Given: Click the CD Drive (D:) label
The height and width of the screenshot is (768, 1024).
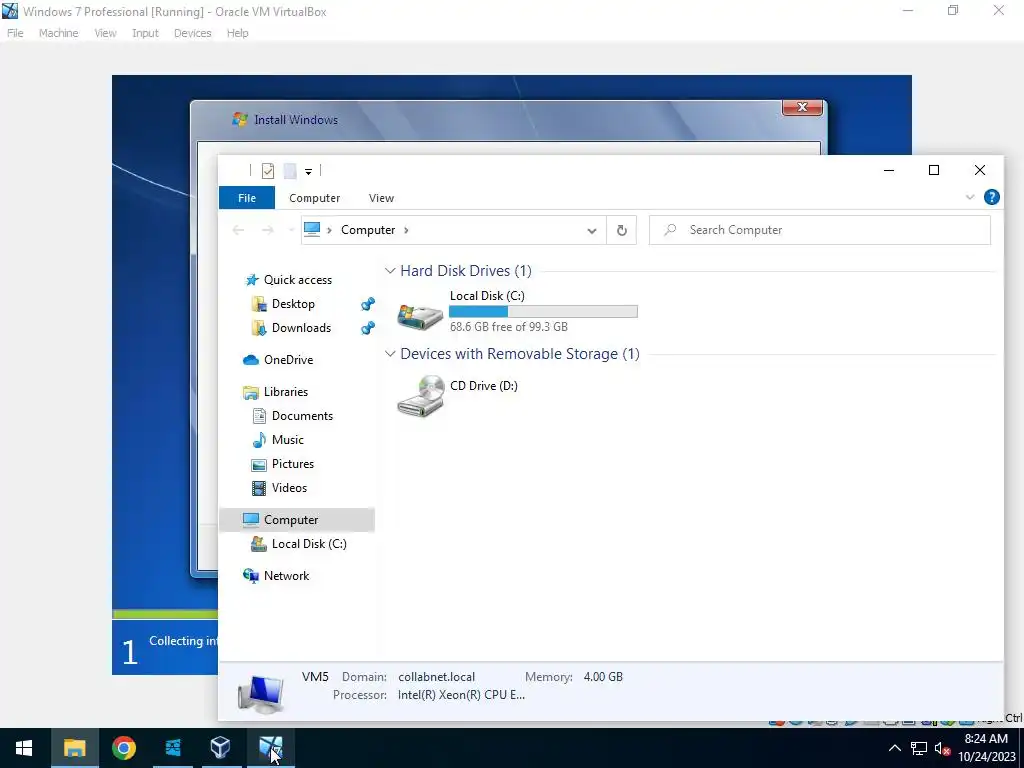Looking at the screenshot, I should [x=484, y=386].
